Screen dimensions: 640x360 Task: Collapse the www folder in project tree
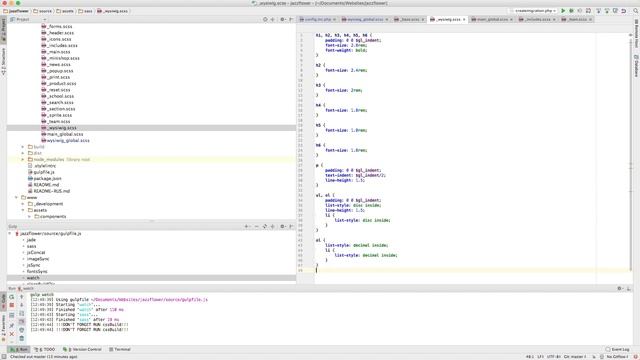click(16, 198)
